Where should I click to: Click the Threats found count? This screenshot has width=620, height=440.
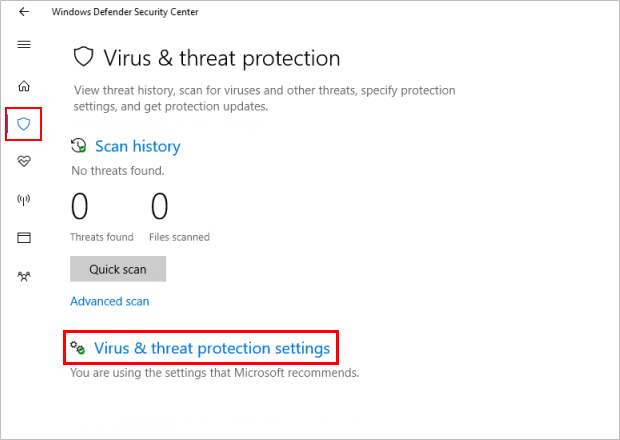click(x=79, y=207)
